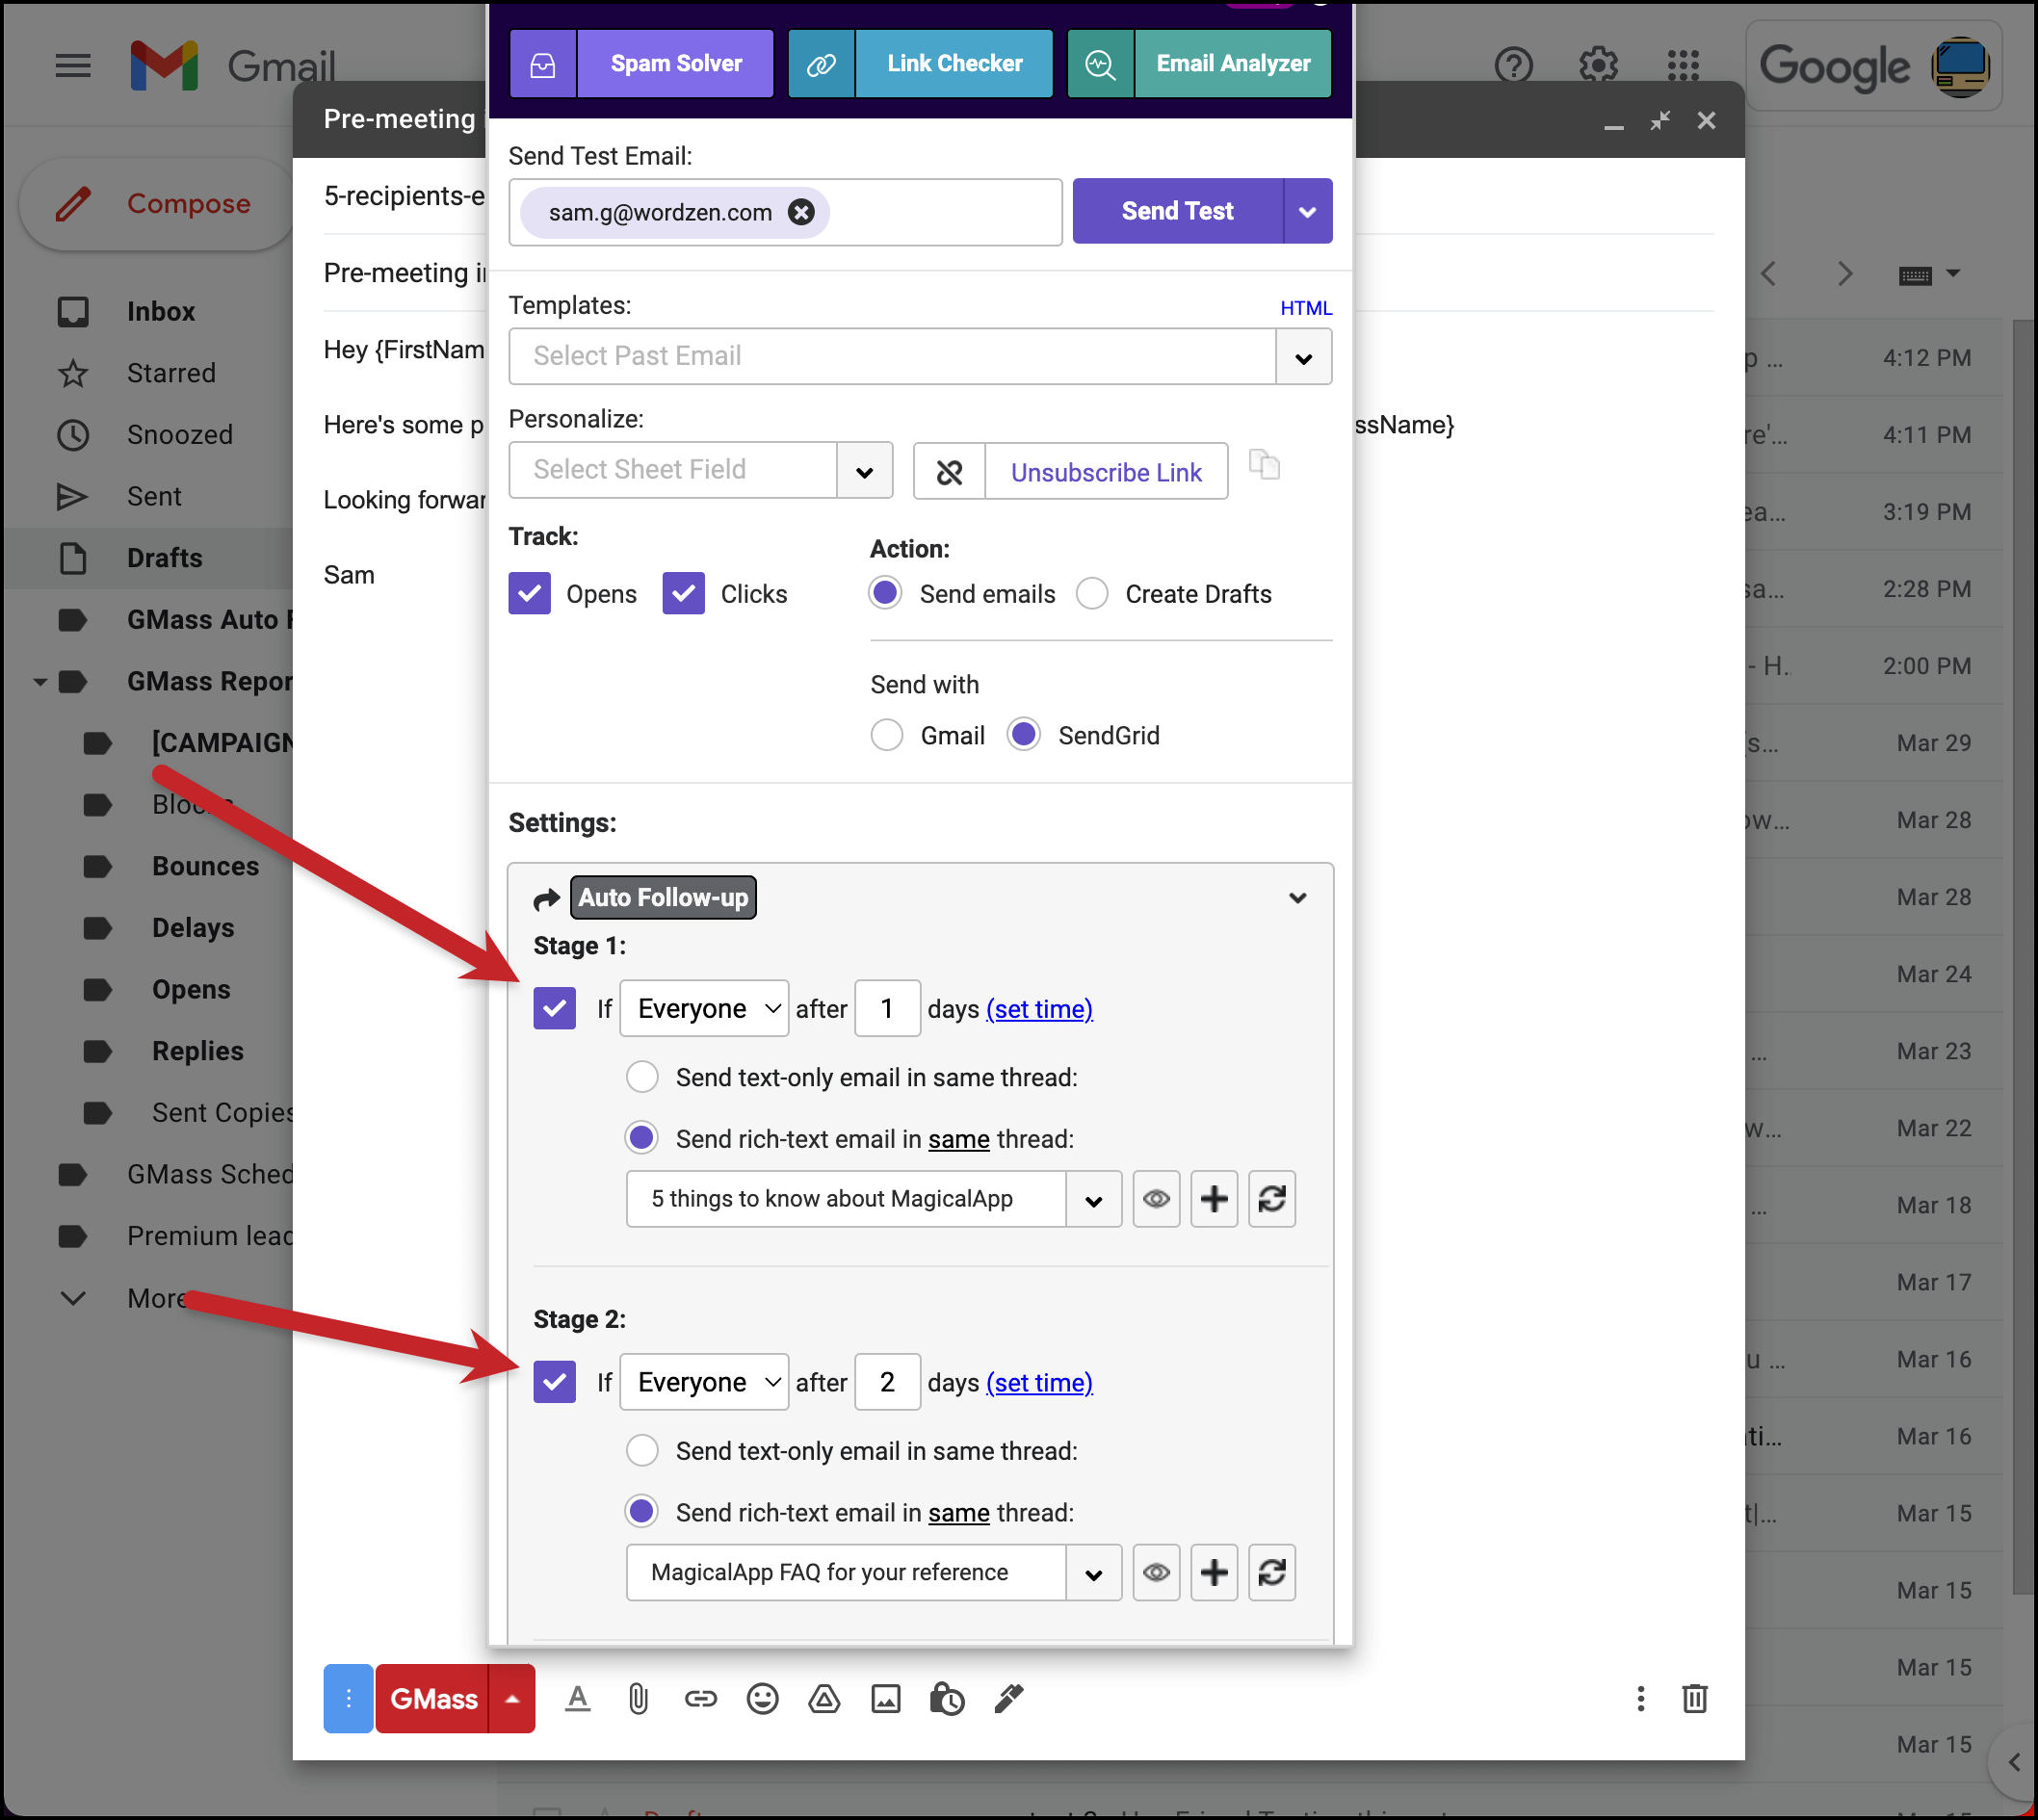
Task: Click the blue three-dot button beside GMass
Action: point(348,1700)
